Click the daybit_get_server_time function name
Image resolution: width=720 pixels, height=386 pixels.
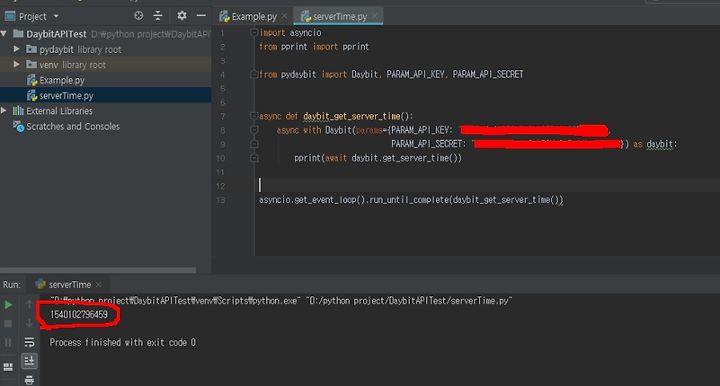pos(352,116)
